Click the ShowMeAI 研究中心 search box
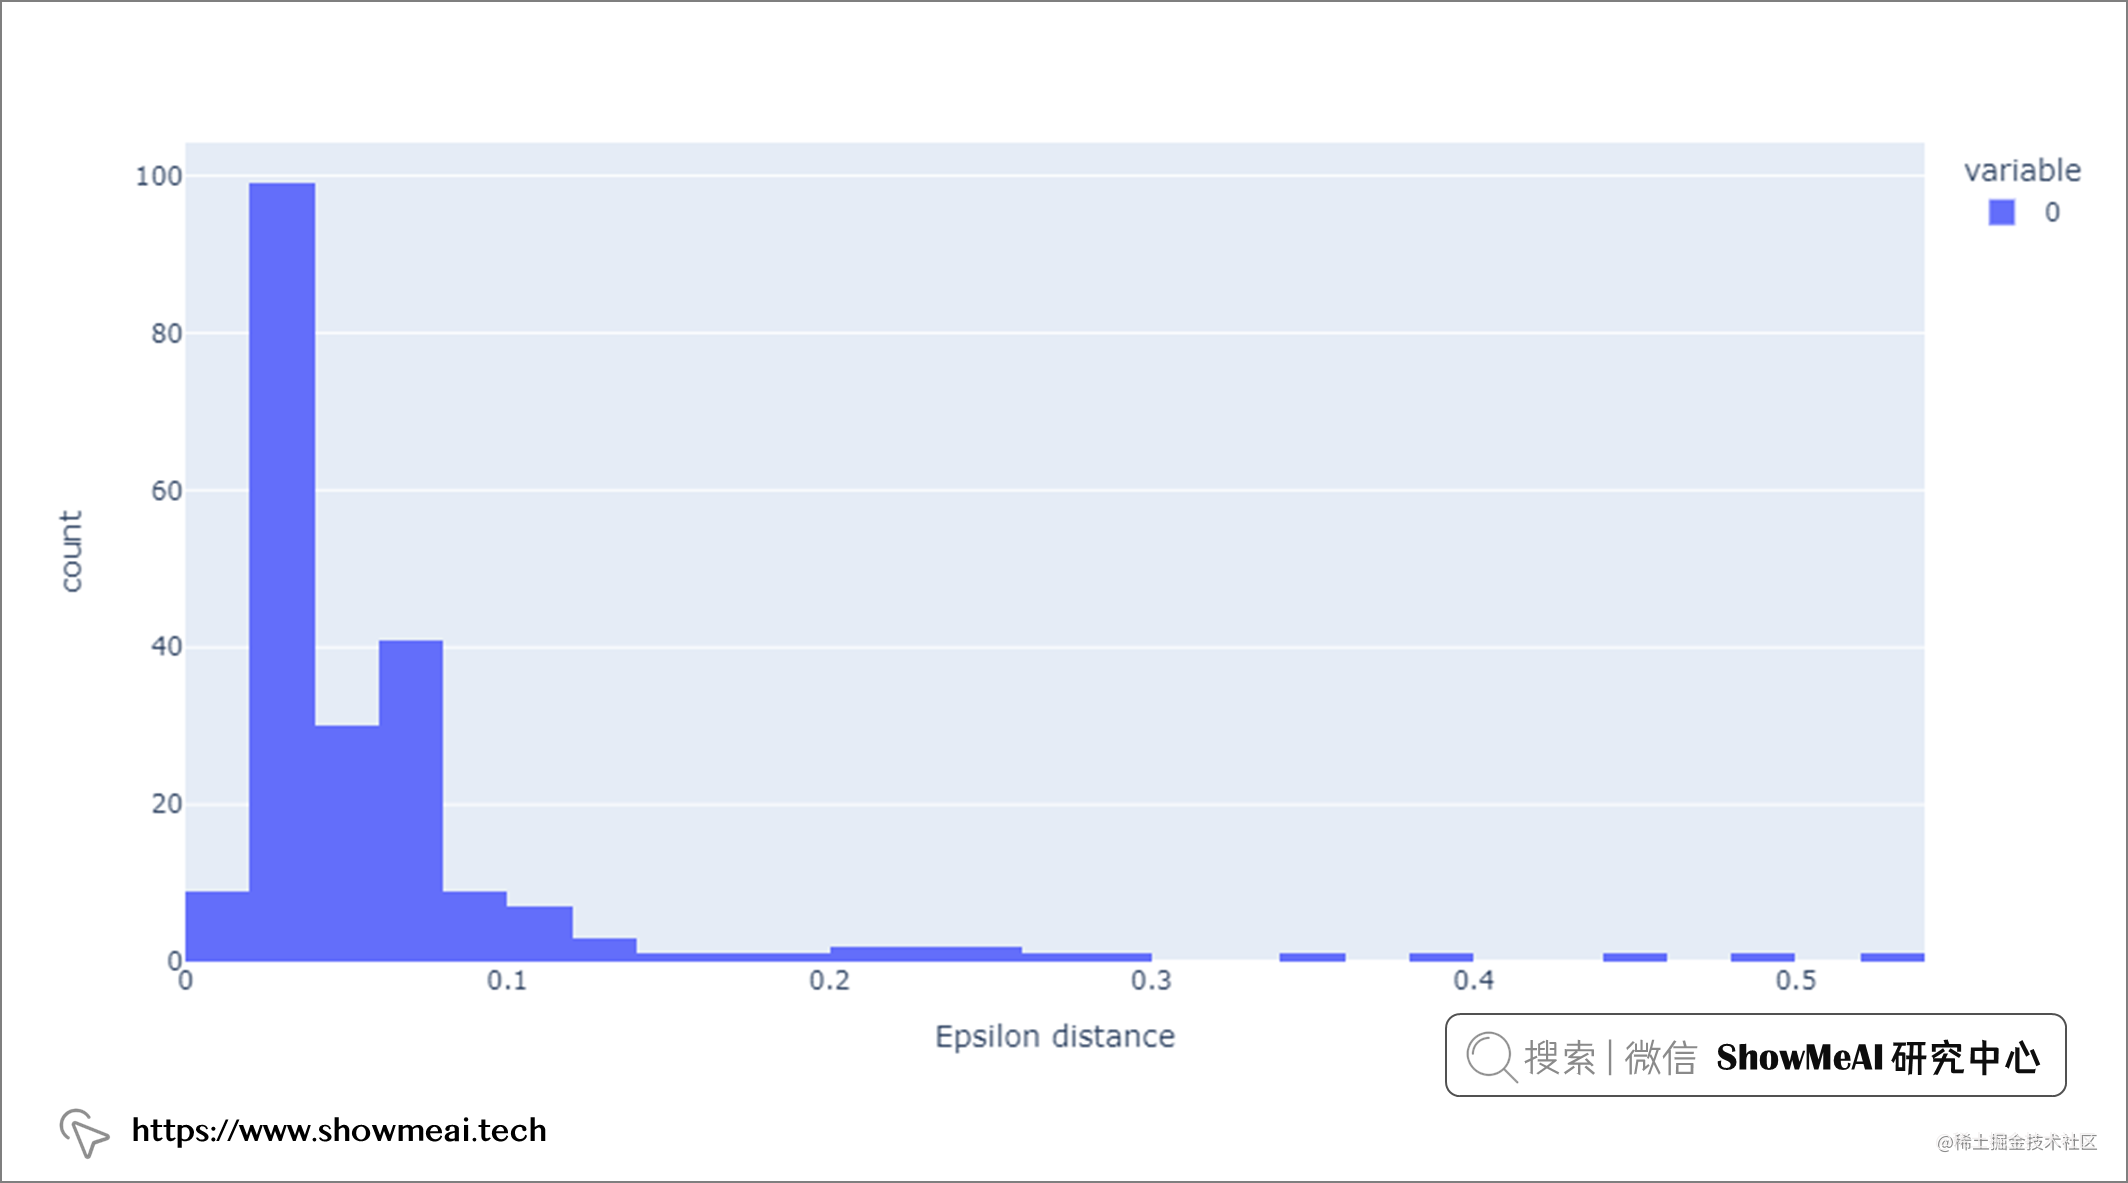 pos(1755,1055)
